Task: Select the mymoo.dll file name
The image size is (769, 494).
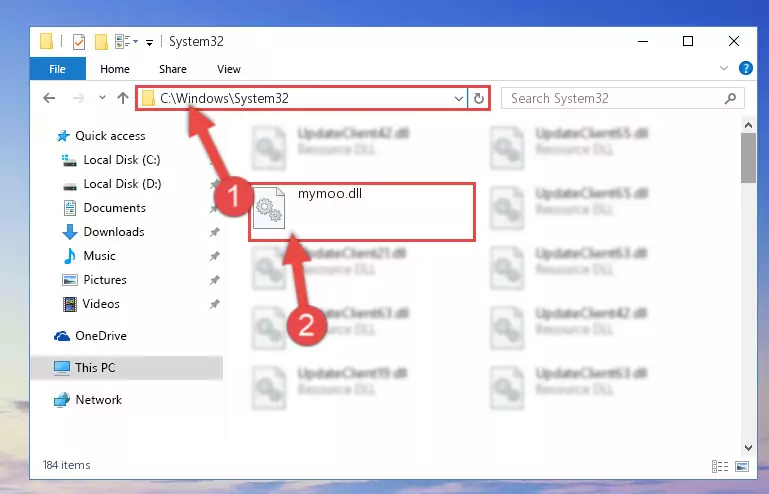Action: (x=330, y=194)
